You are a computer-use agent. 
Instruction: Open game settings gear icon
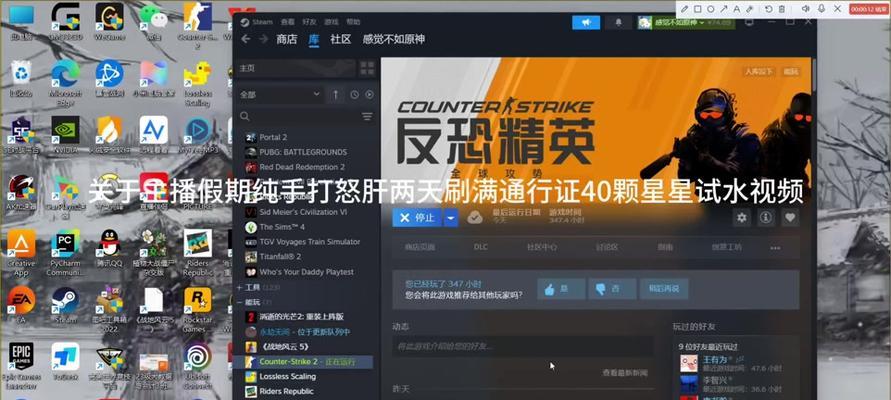741,217
